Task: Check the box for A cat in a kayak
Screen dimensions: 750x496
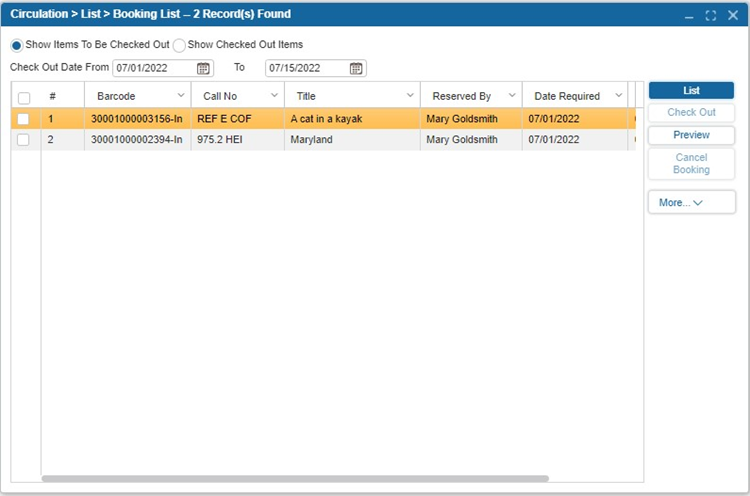Action: pos(23,119)
